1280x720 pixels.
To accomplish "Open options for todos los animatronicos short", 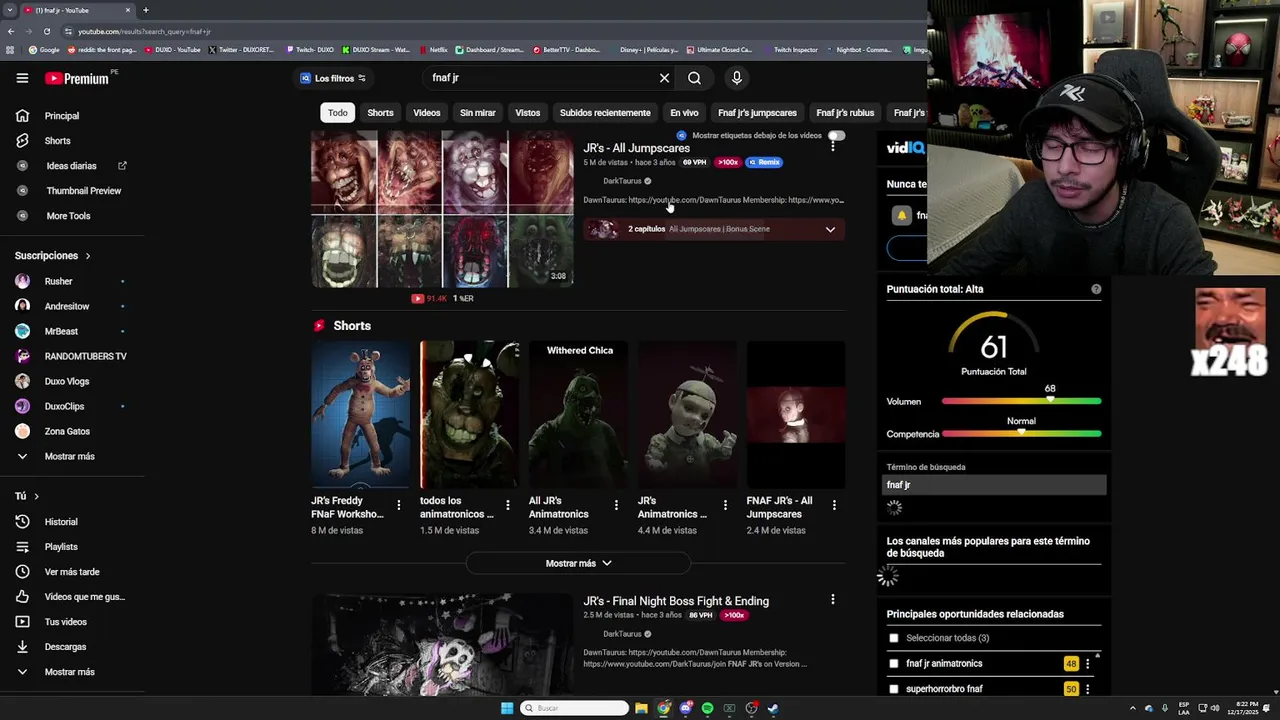I will pos(507,505).
